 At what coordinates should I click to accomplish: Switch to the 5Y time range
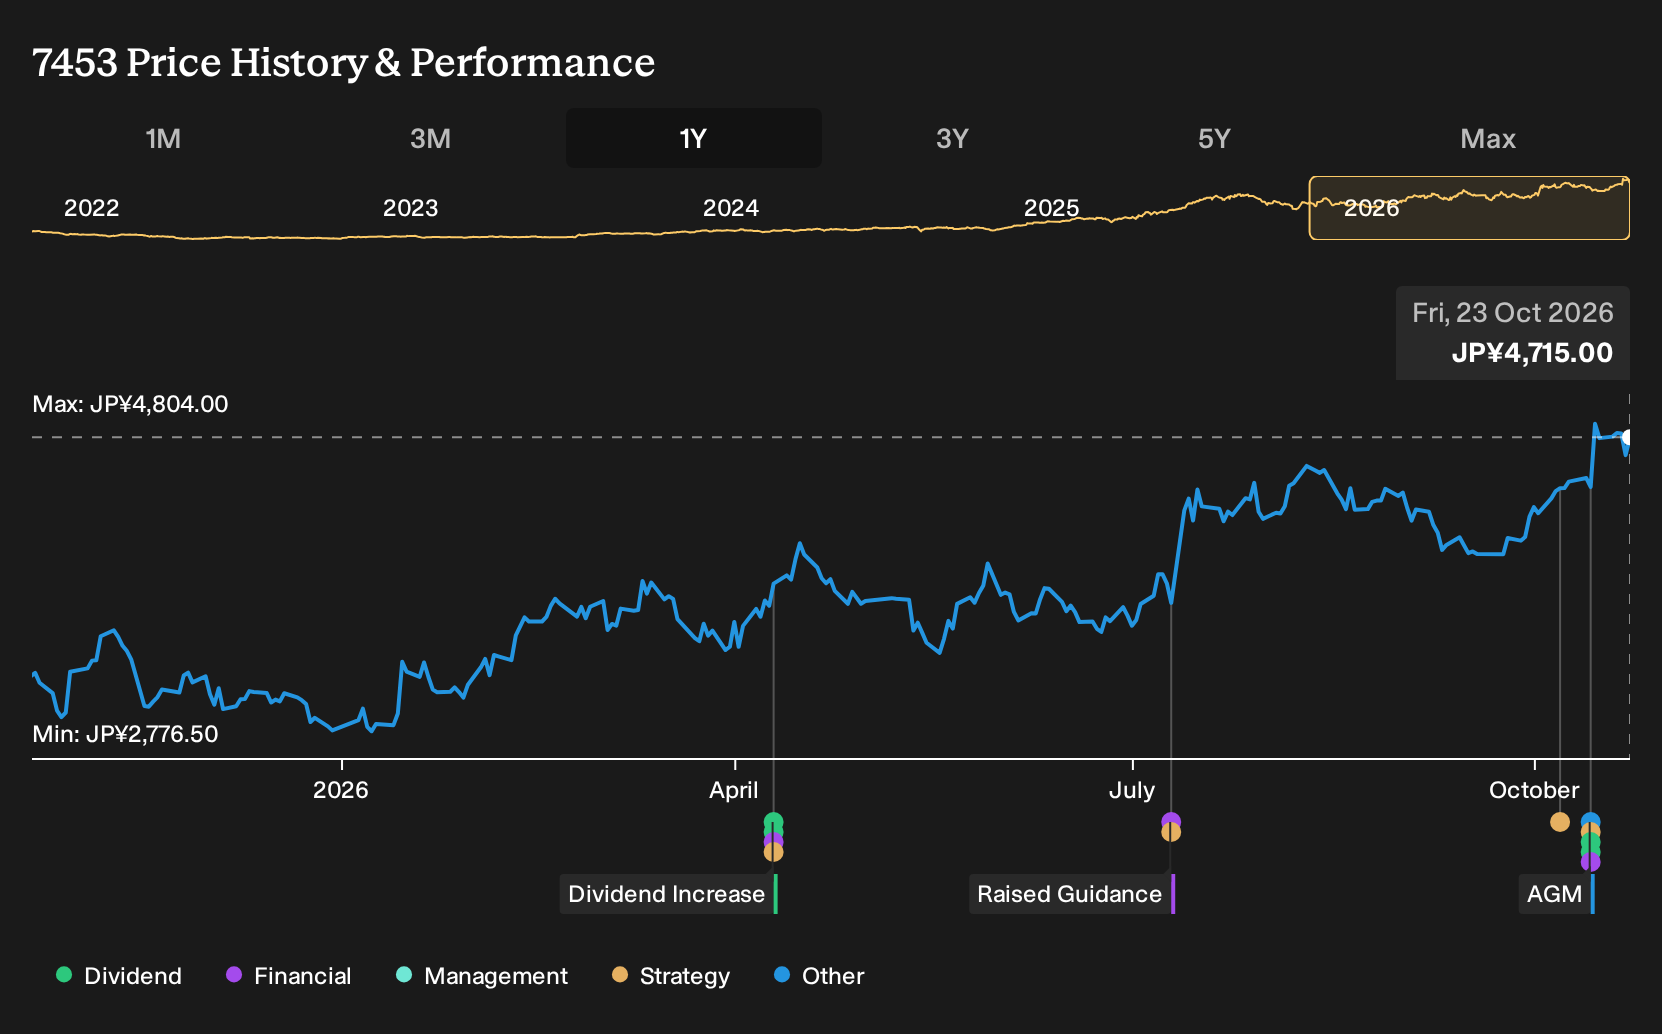(x=1214, y=138)
